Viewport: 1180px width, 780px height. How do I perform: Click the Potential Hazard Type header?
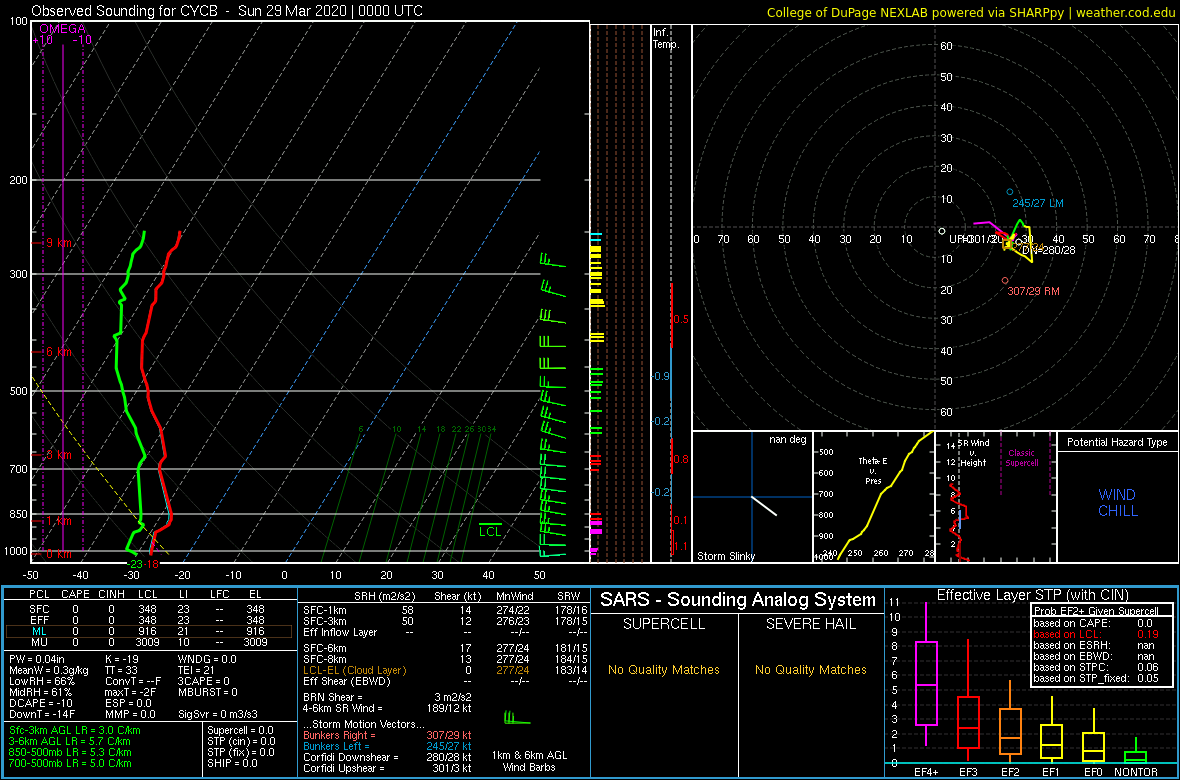(x=1117, y=443)
